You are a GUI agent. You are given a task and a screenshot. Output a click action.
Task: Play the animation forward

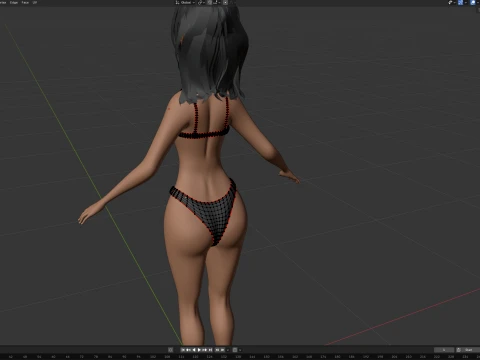pos(199,350)
